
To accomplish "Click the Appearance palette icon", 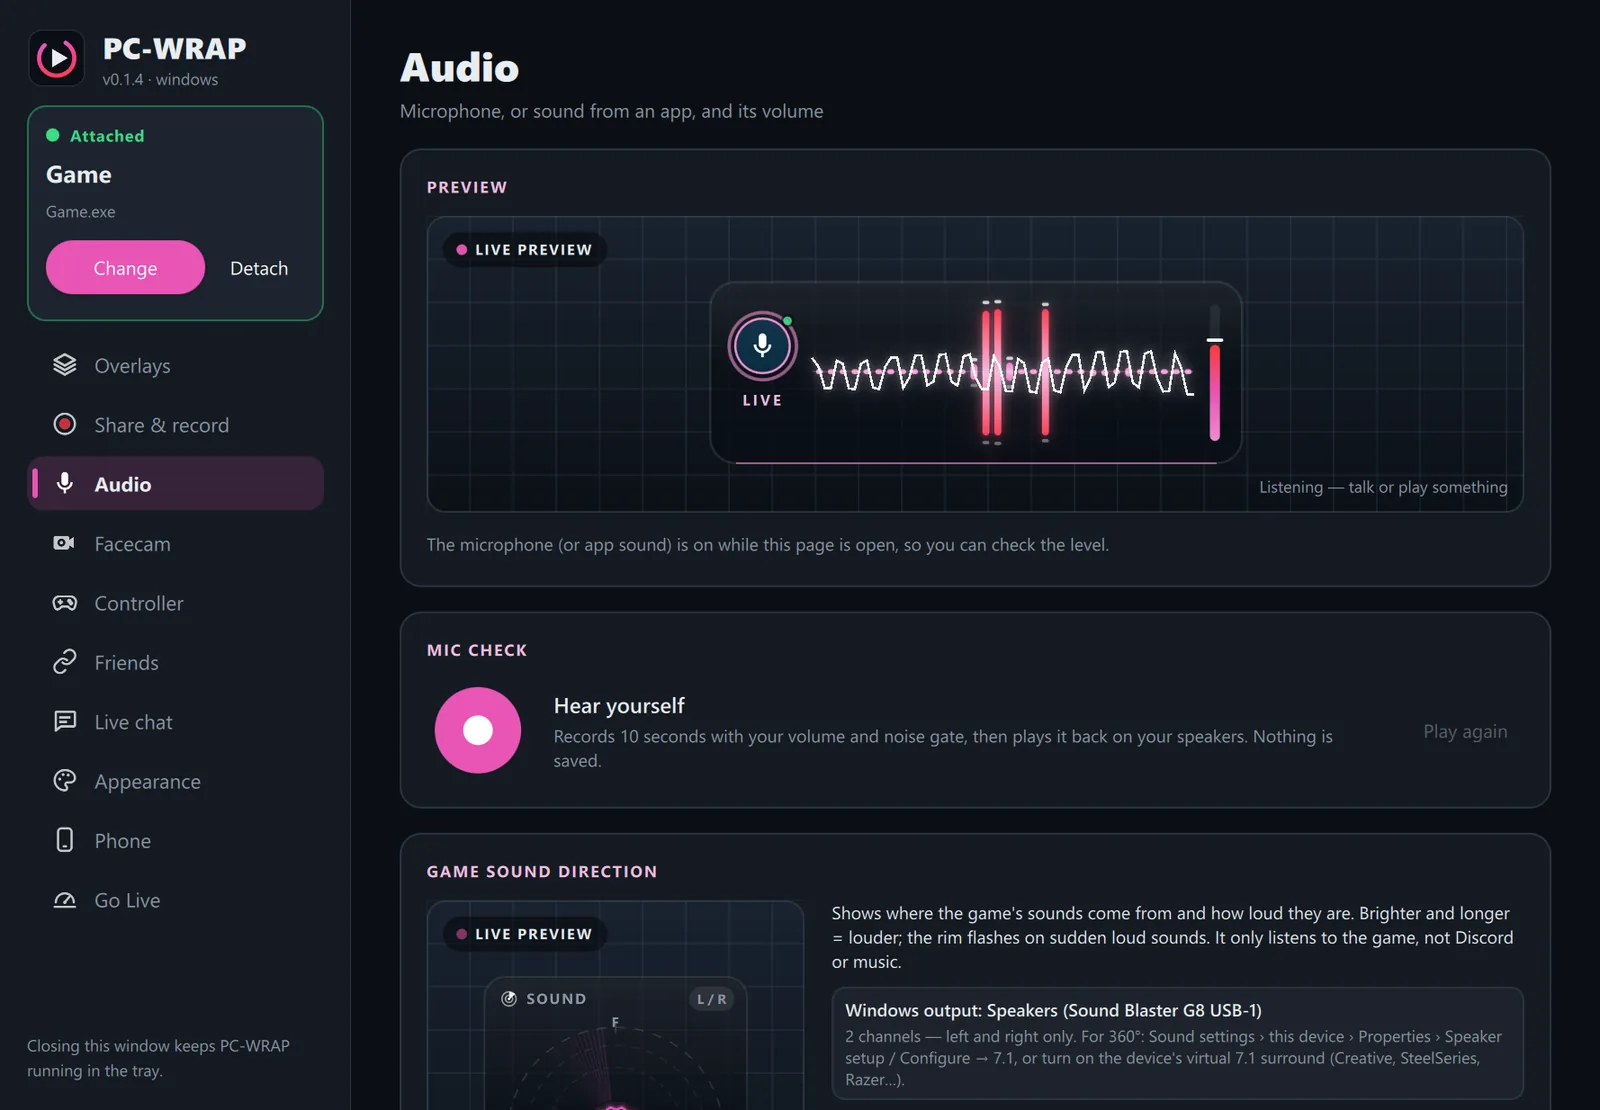I will [65, 781].
